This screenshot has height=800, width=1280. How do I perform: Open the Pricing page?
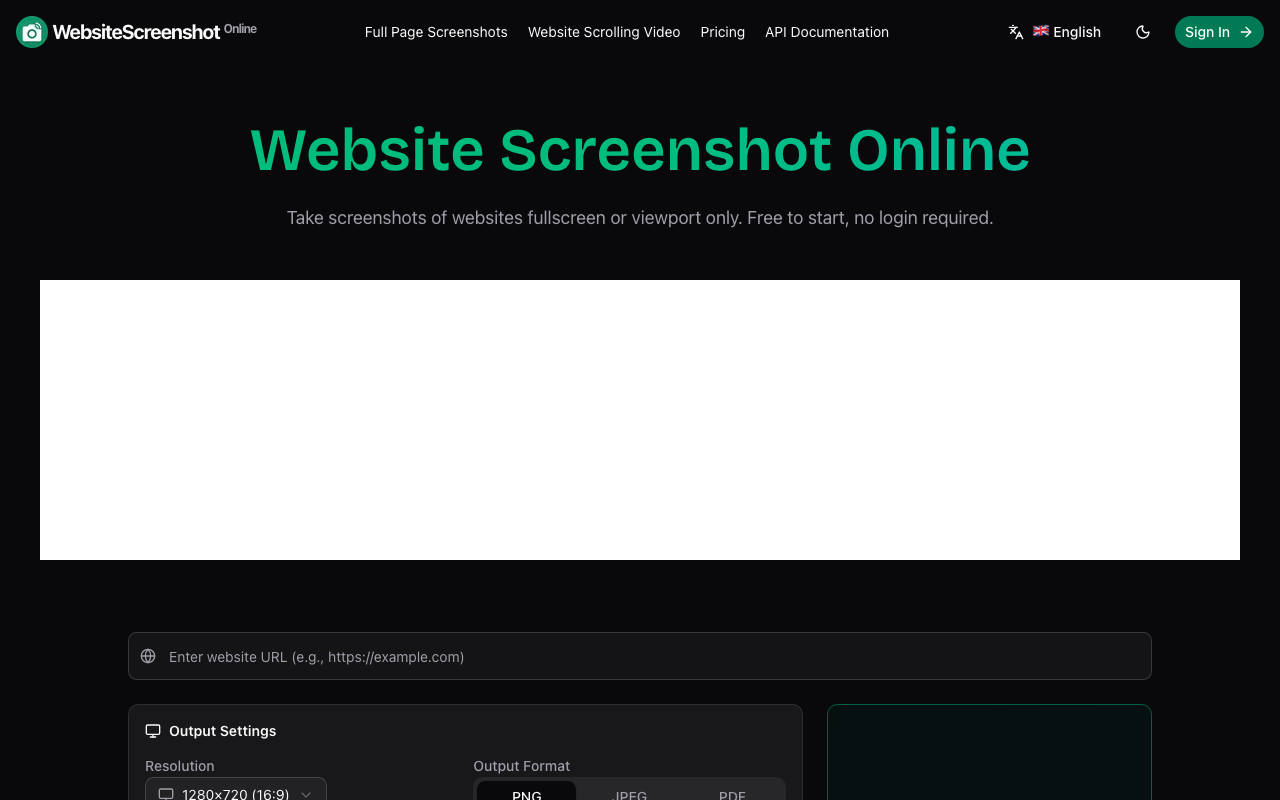tap(722, 32)
